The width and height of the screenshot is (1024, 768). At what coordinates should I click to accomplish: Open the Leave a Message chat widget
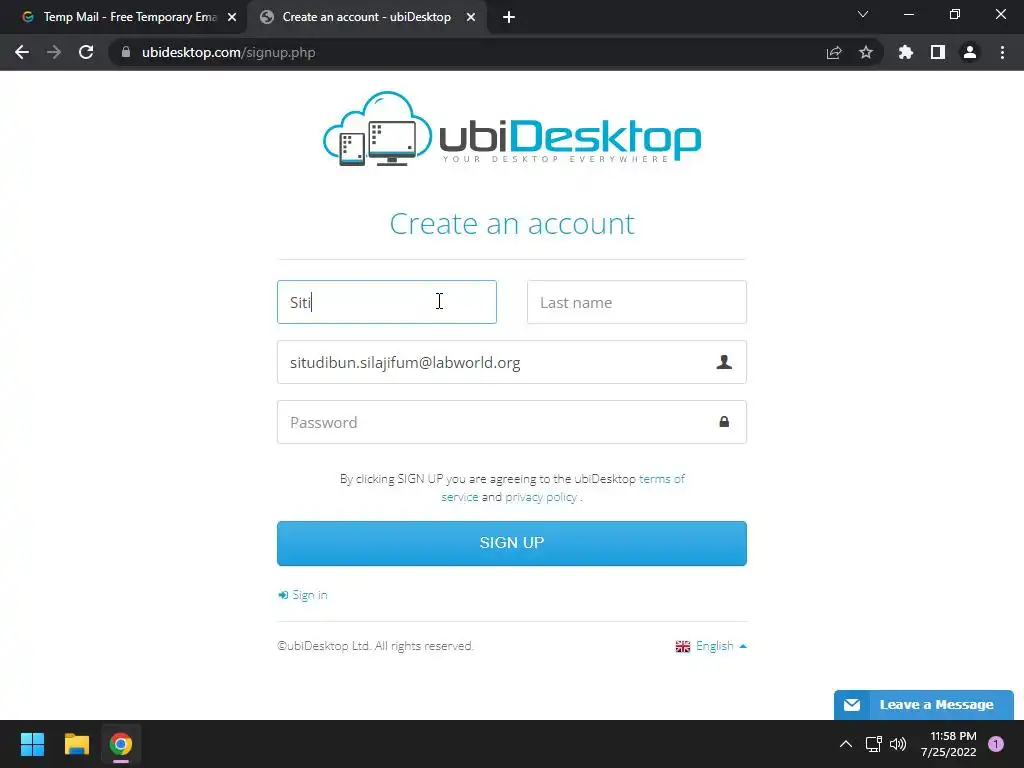tap(923, 705)
